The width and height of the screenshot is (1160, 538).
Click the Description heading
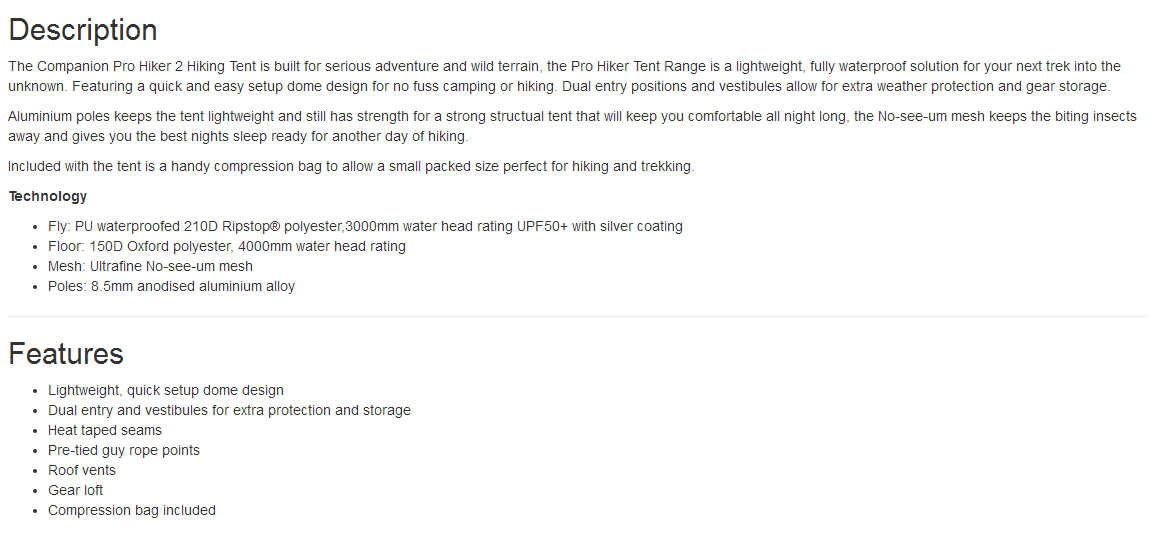[83, 30]
